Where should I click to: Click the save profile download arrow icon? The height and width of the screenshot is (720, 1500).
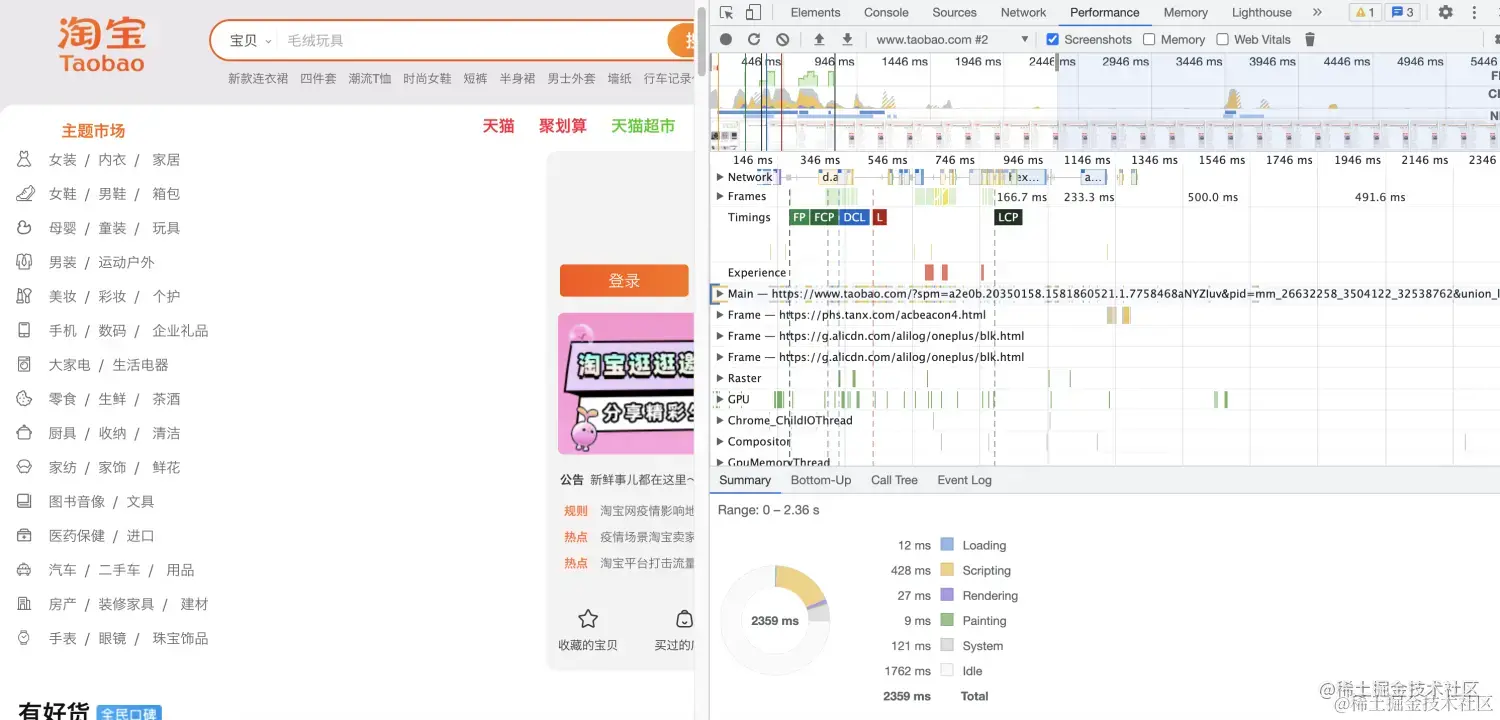pos(847,39)
